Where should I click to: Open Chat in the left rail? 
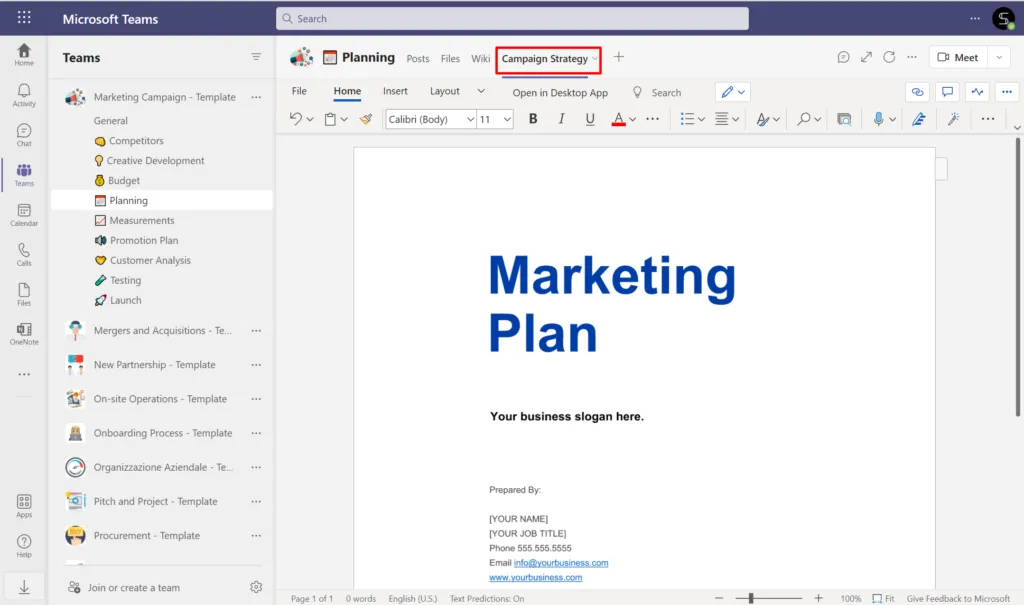pyautogui.click(x=24, y=135)
